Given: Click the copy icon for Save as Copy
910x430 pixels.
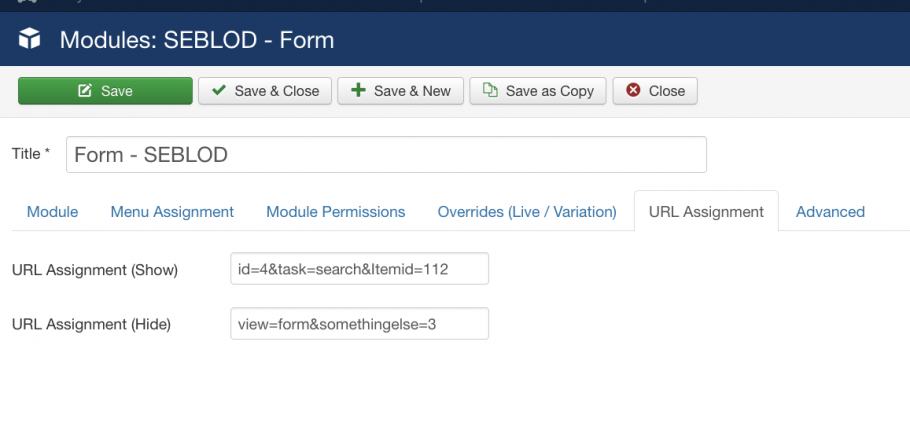Looking at the screenshot, I should tap(490, 90).
